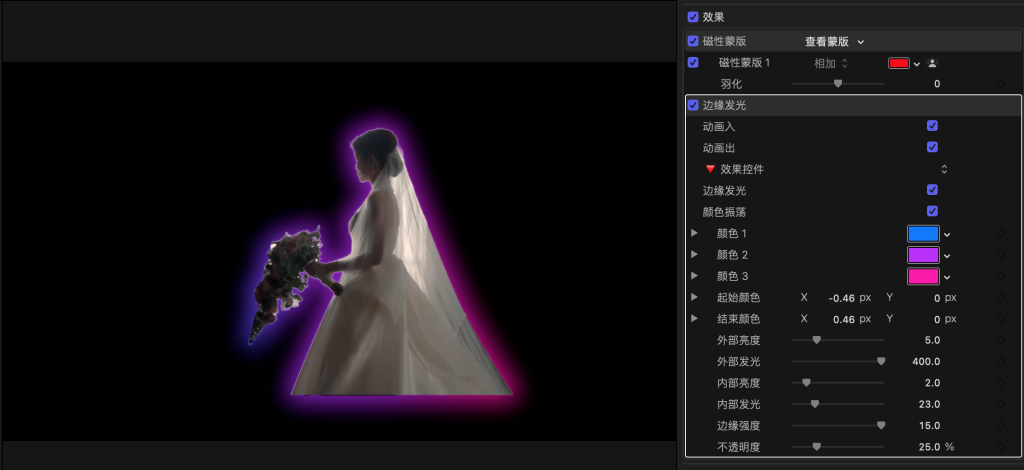Click the keyframe diamond for 外部发光
The image size is (1024, 470).
pos(1001,361)
